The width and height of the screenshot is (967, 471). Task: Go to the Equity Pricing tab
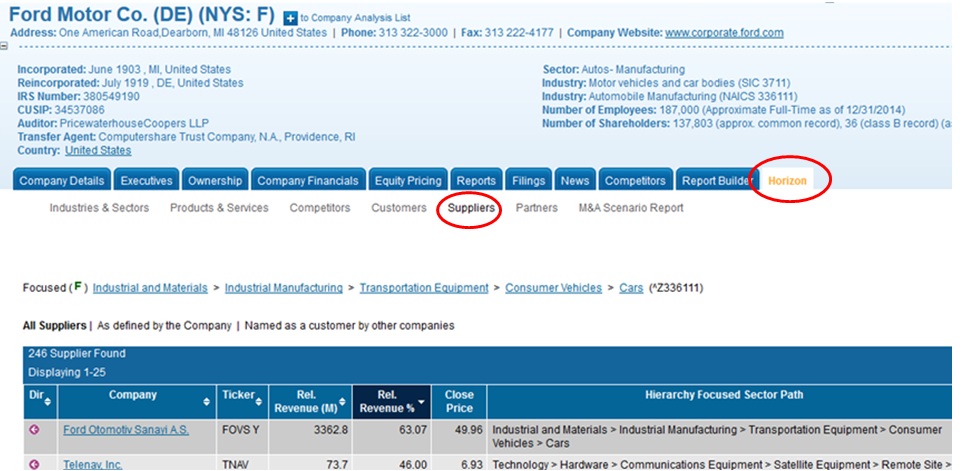point(408,181)
